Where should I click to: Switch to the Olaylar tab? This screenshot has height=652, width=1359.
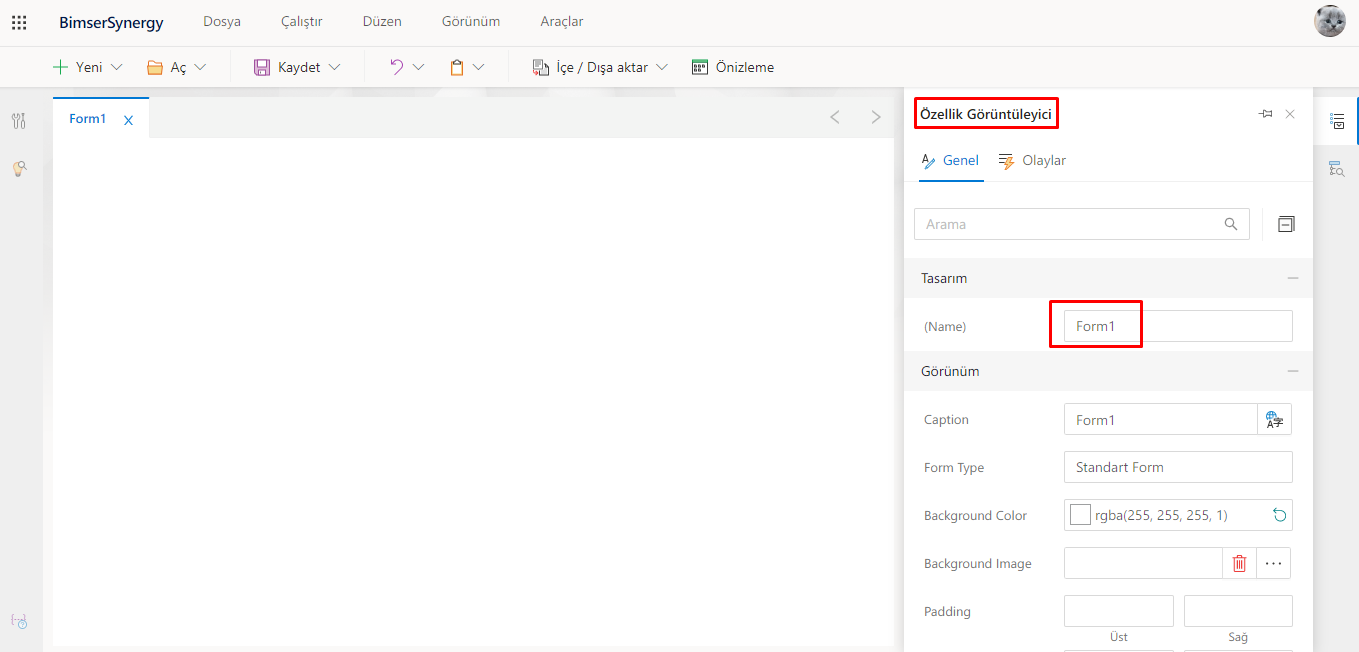pos(1033,161)
